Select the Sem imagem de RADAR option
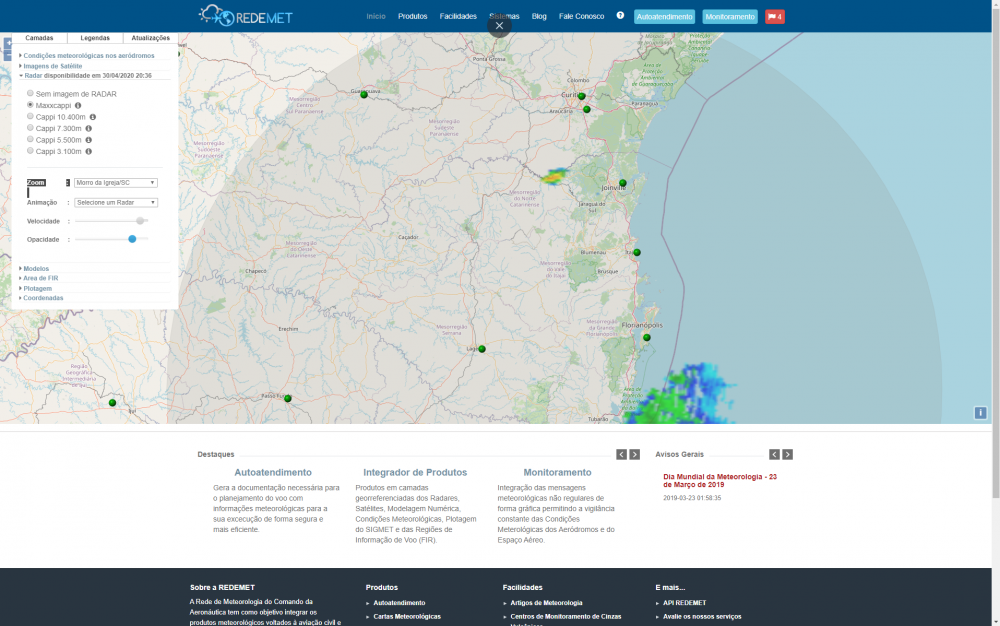1000x626 pixels. click(x=30, y=93)
